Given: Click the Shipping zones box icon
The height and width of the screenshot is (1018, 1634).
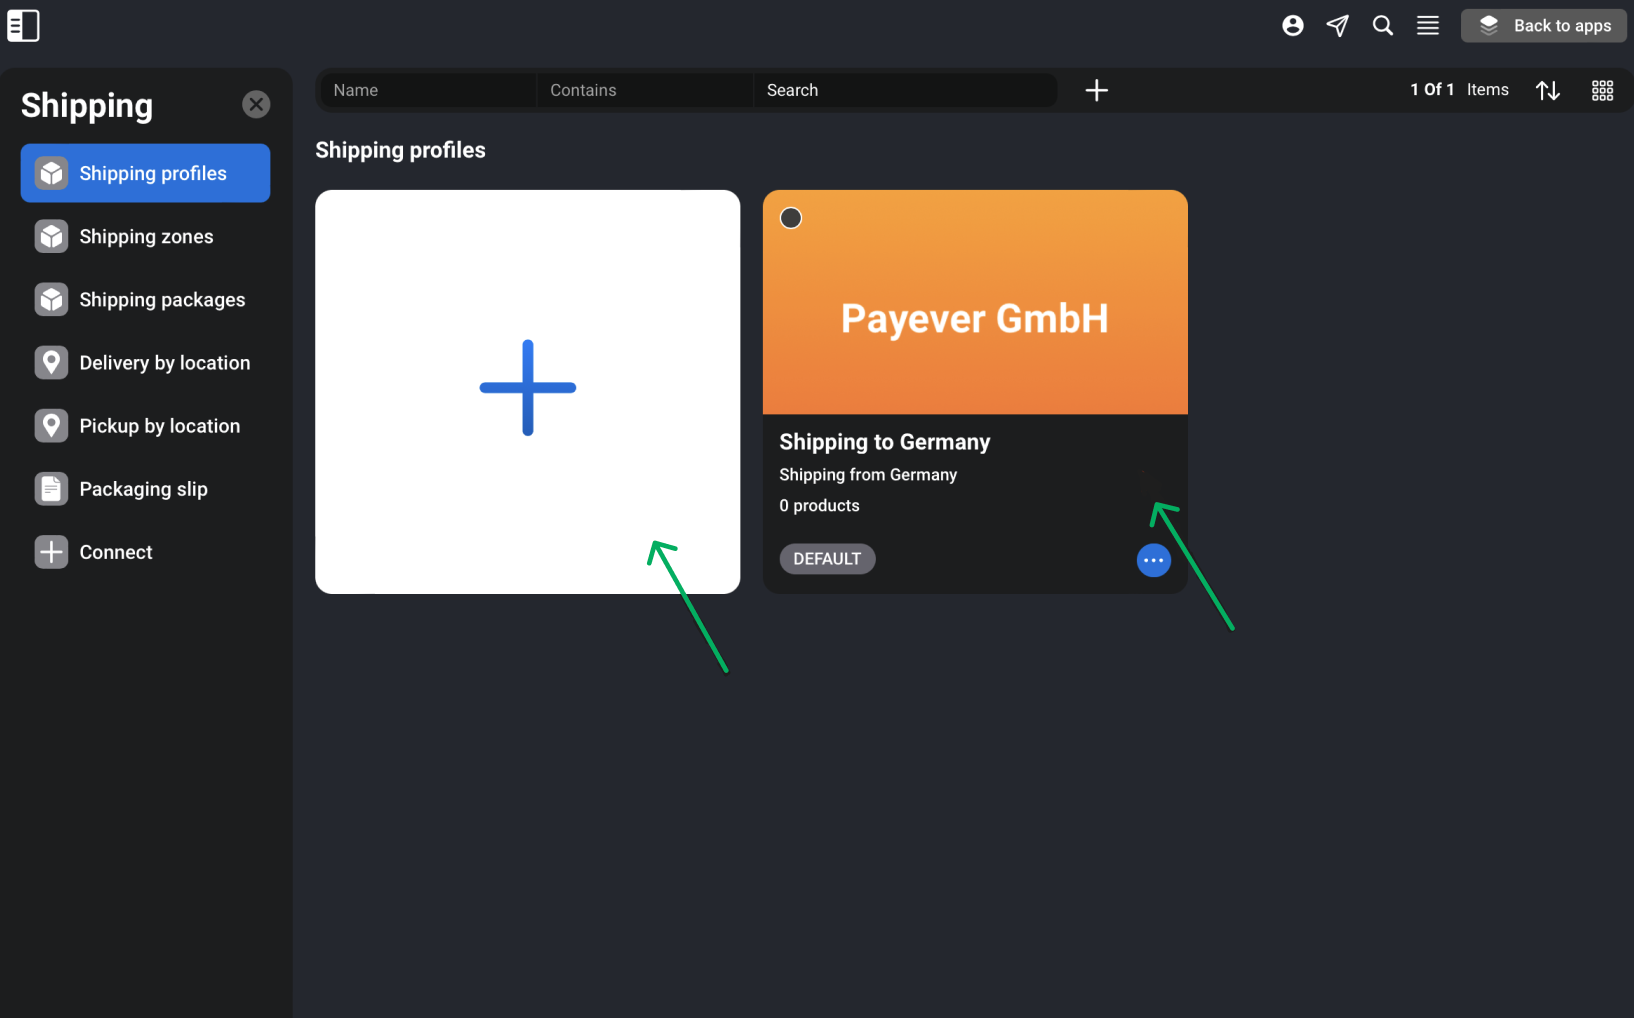Looking at the screenshot, I should 51,236.
